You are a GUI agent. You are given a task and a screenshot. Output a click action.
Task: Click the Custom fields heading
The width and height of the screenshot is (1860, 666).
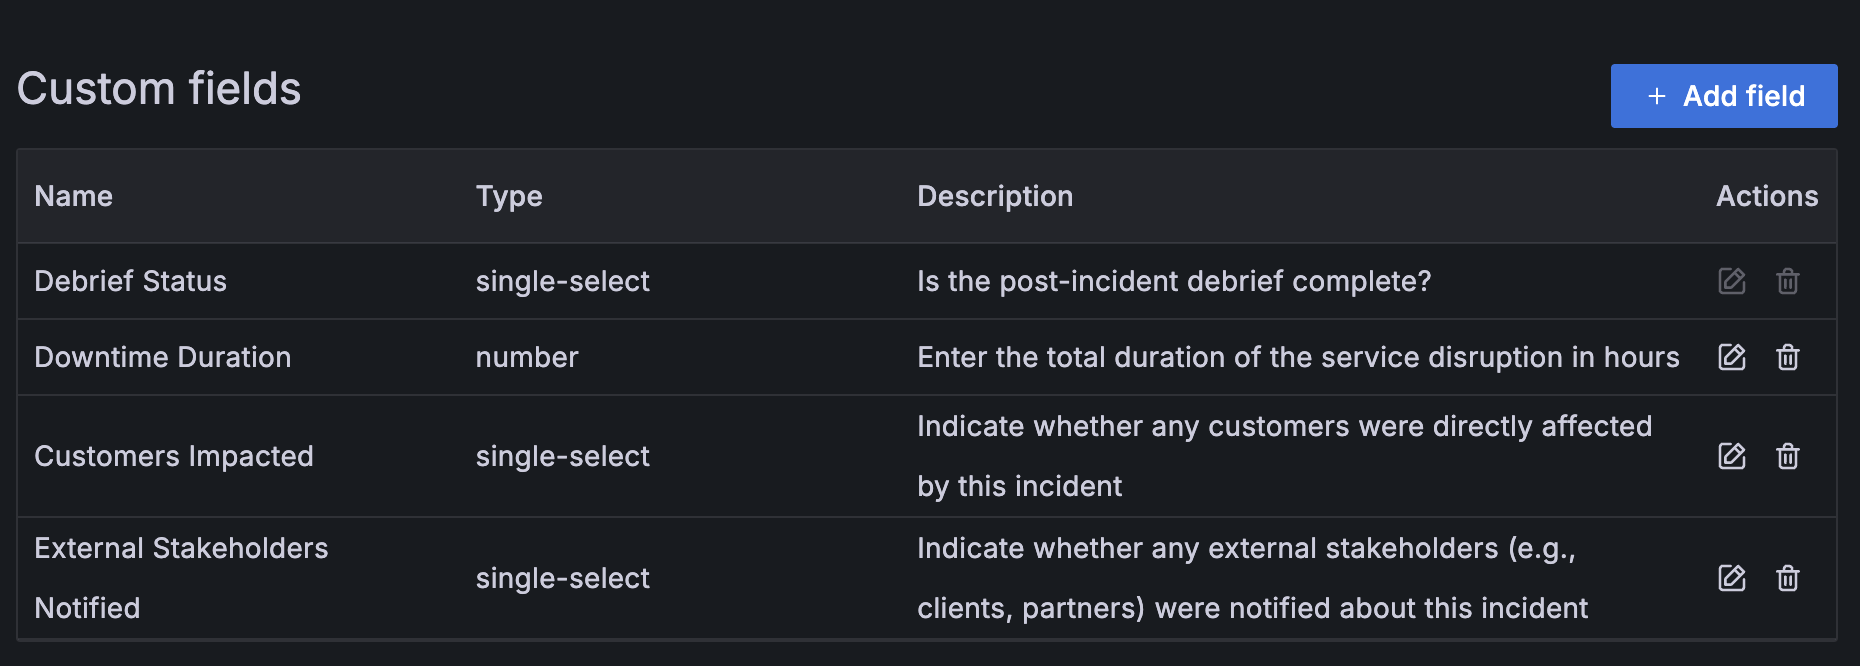pyautogui.click(x=161, y=89)
